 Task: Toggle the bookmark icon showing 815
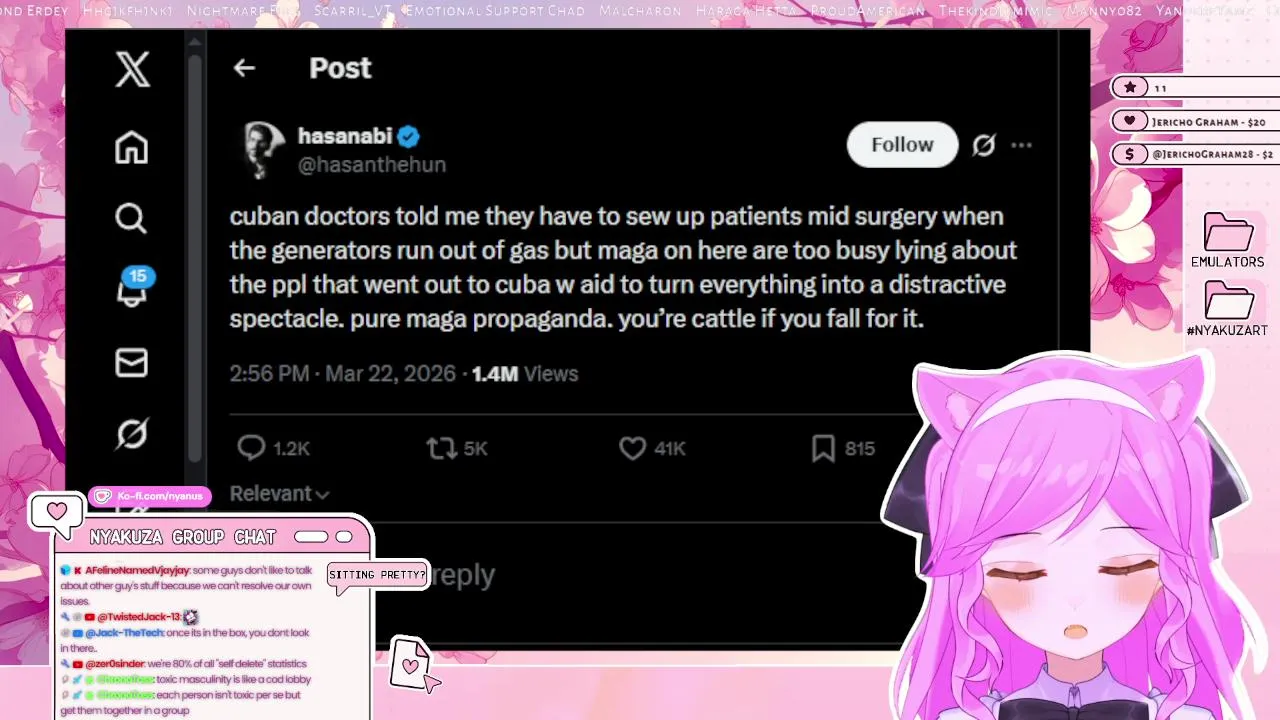pyautogui.click(x=823, y=448)
